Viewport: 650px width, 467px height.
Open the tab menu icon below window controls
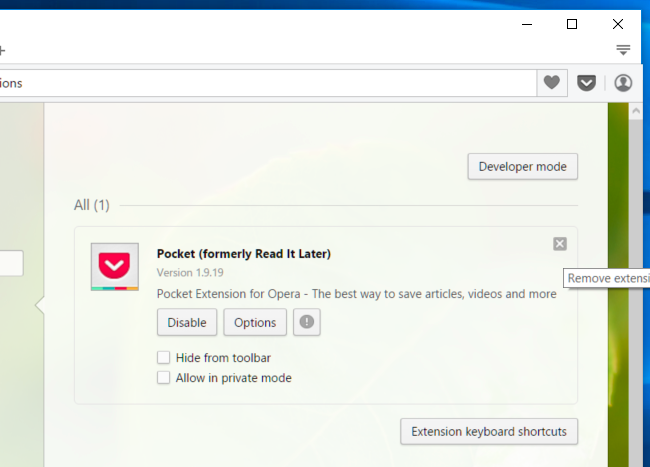(x=623, y=50)
